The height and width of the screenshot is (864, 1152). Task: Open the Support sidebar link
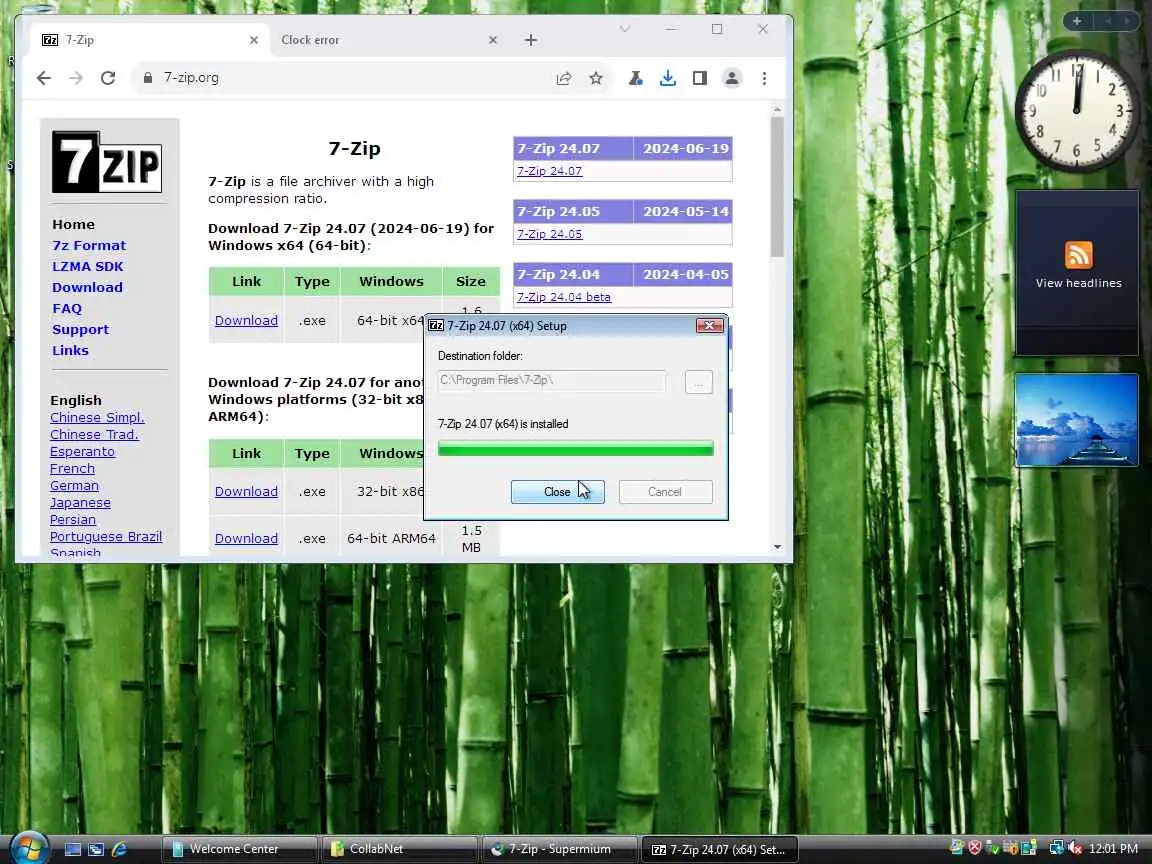tap(80, 329)
